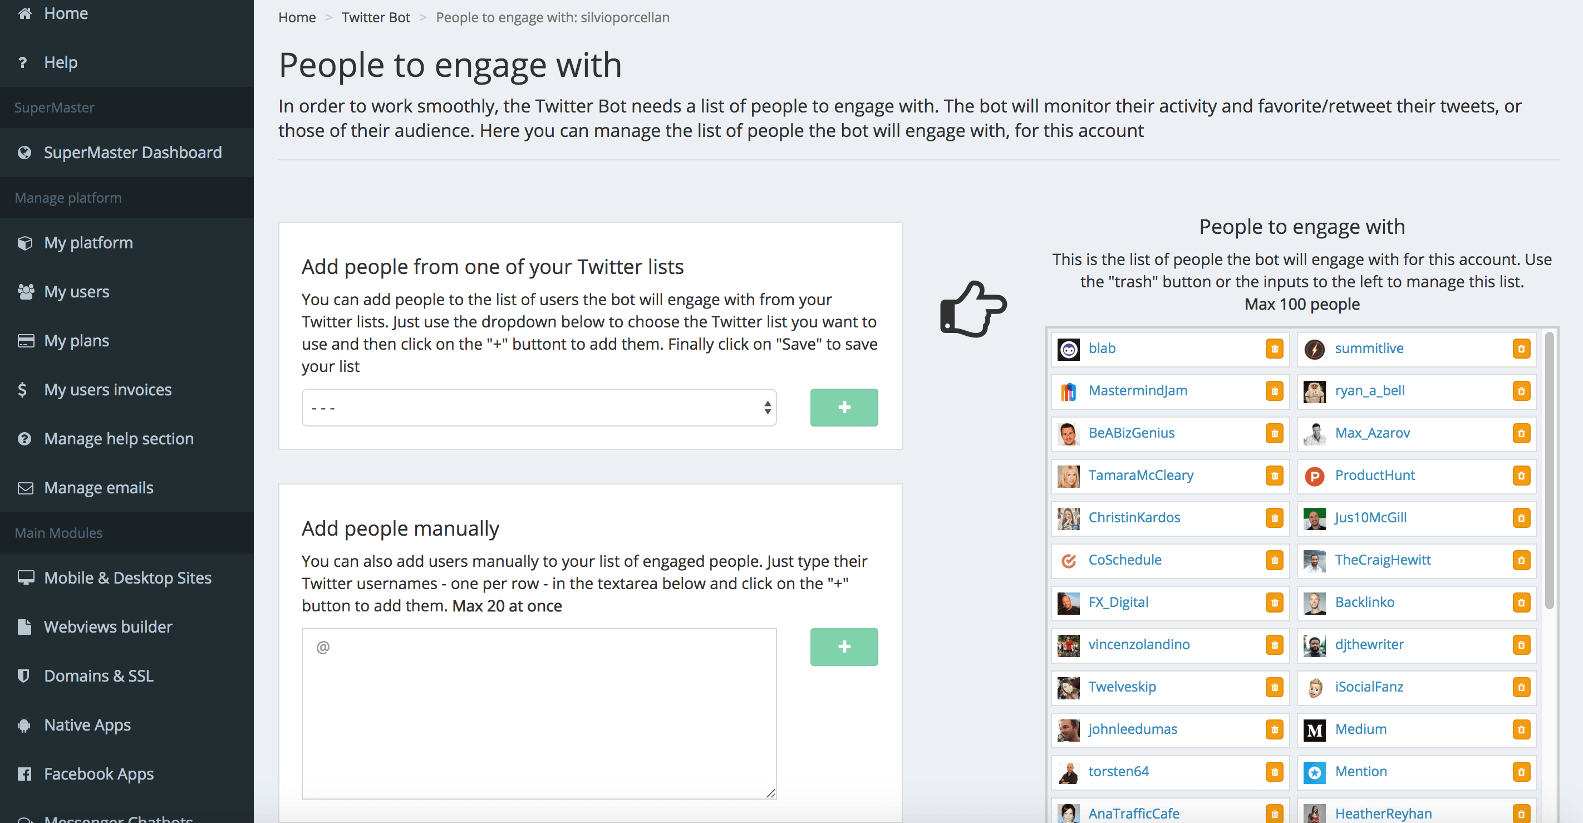Screen dimensions: 1583x823
Task: Click trash icon for Max_Azarov
Action: (x=1521, y=434)
